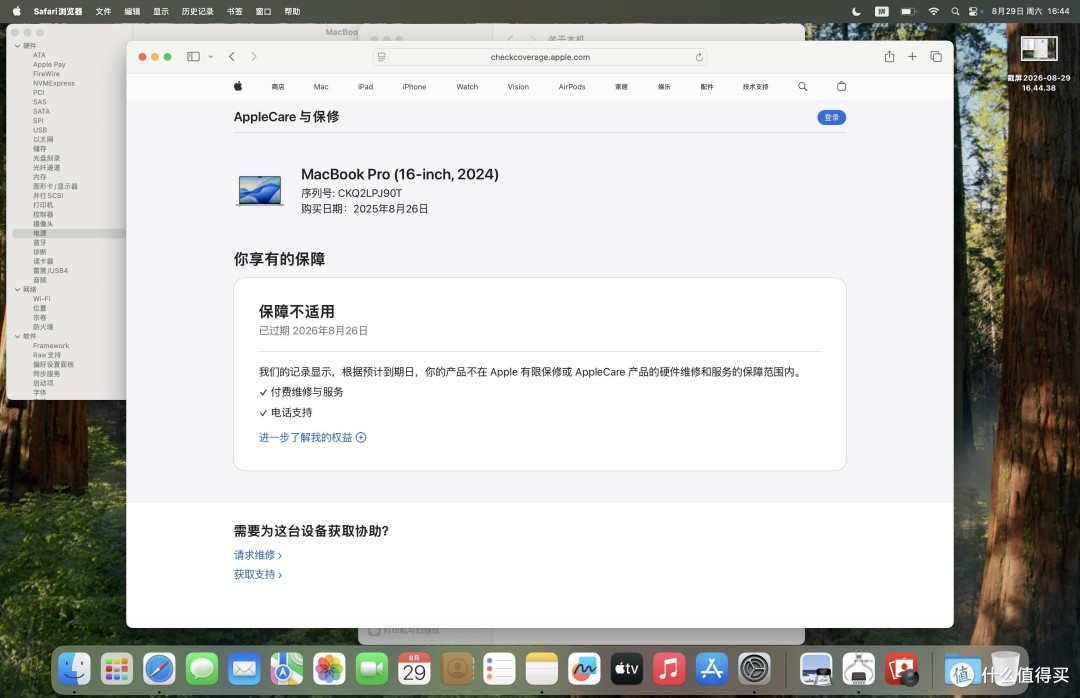1080x698 pixels.
Task: Click the Wi-Fi icon in menu bar
Action: click(x=933, y=11)
